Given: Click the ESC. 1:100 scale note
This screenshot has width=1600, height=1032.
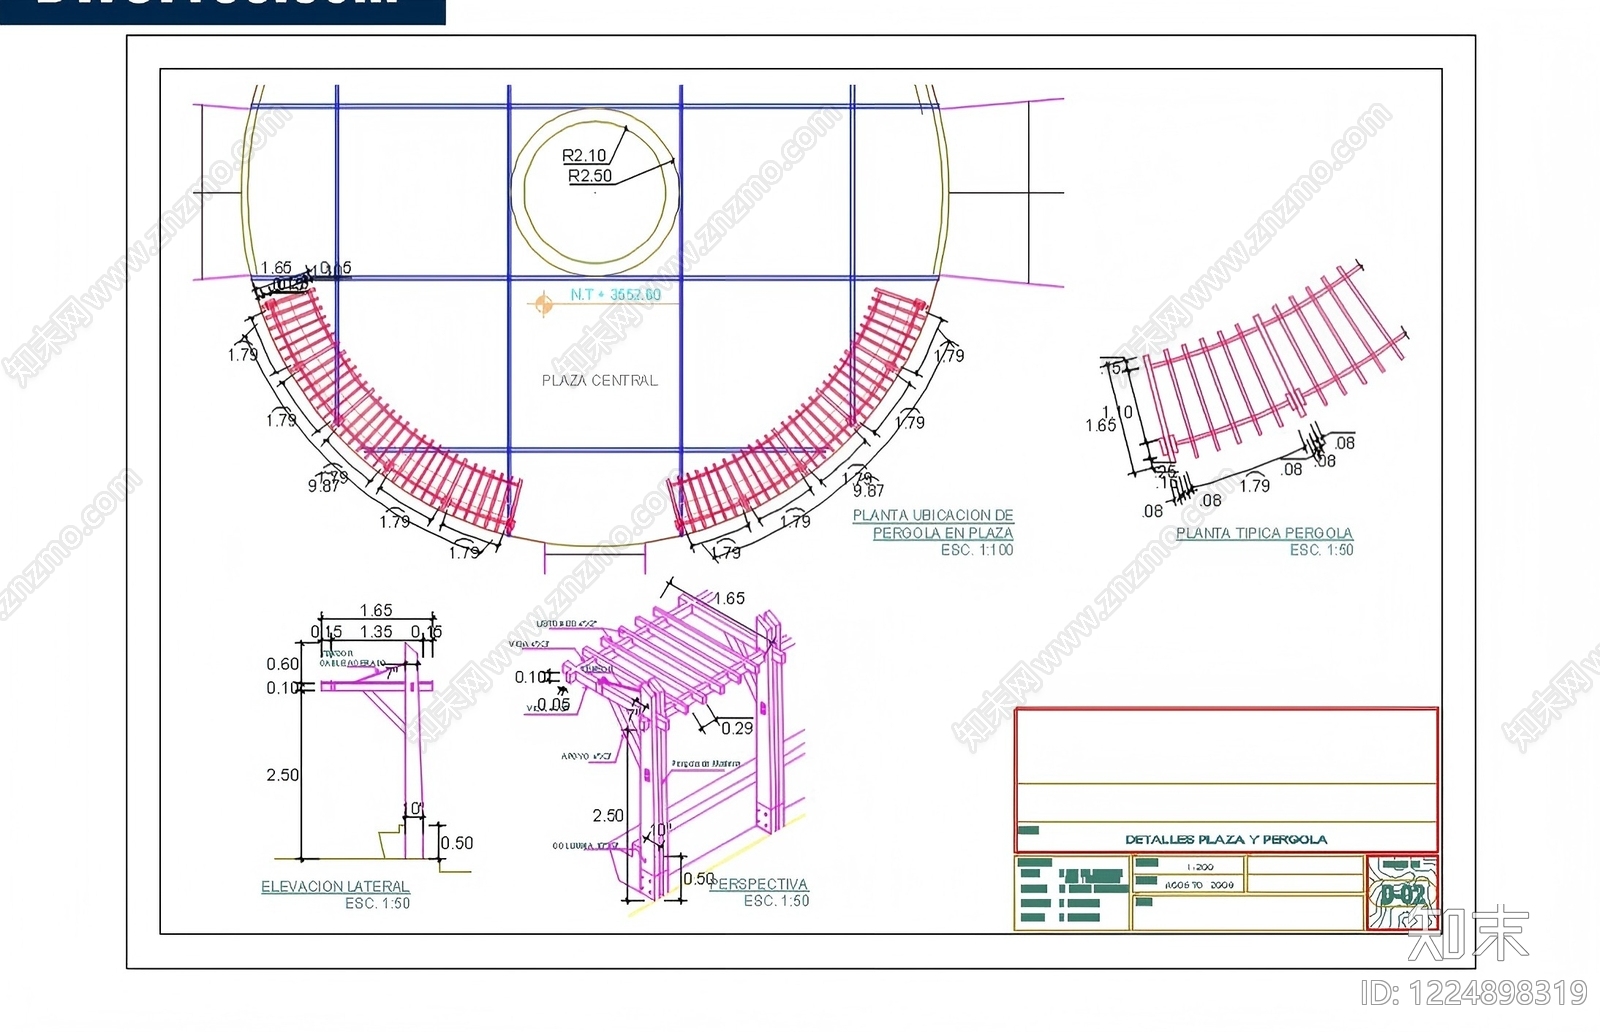Looking at the screenshot, I should tap(977, 550).
